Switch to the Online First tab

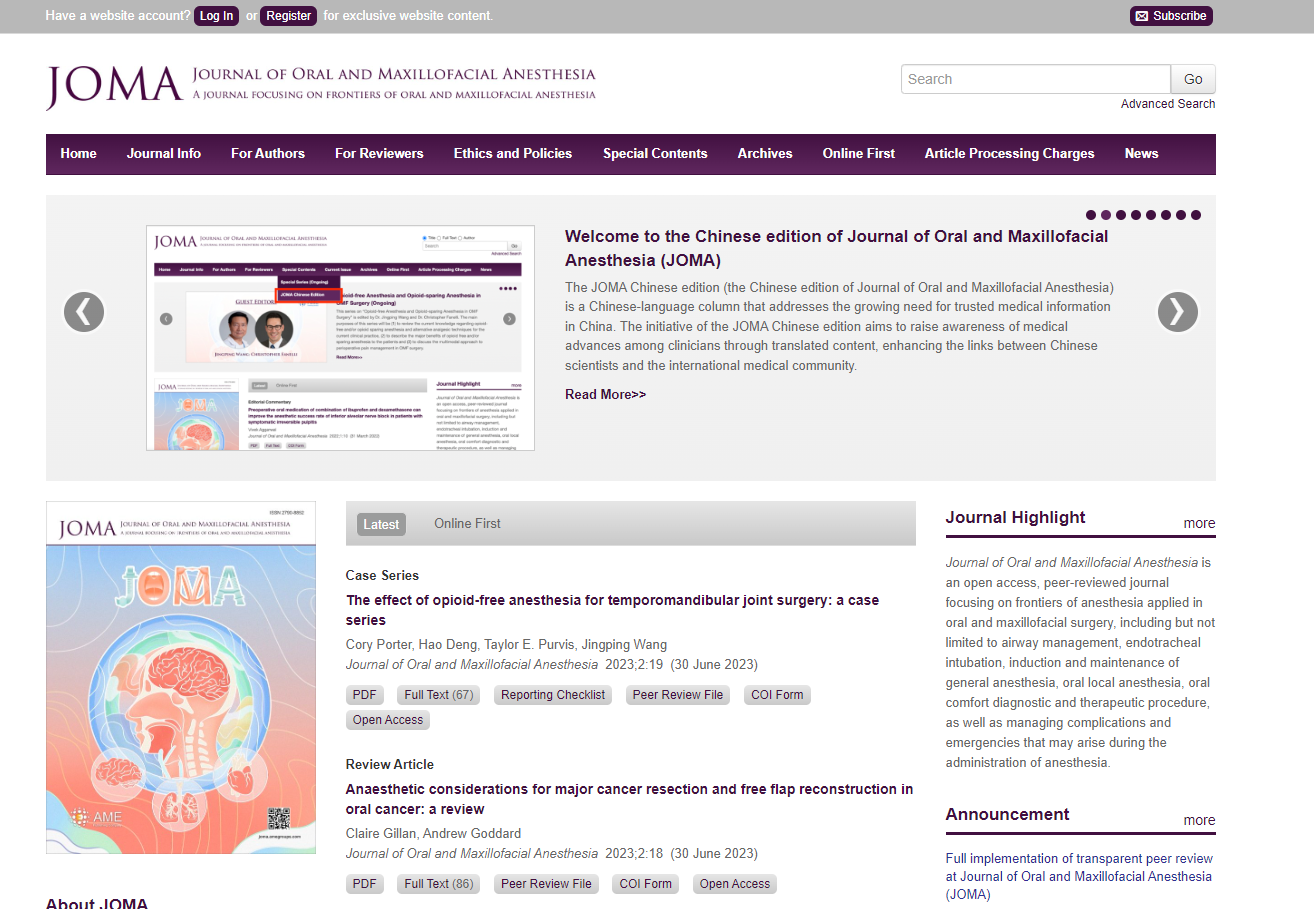point(467,523)
